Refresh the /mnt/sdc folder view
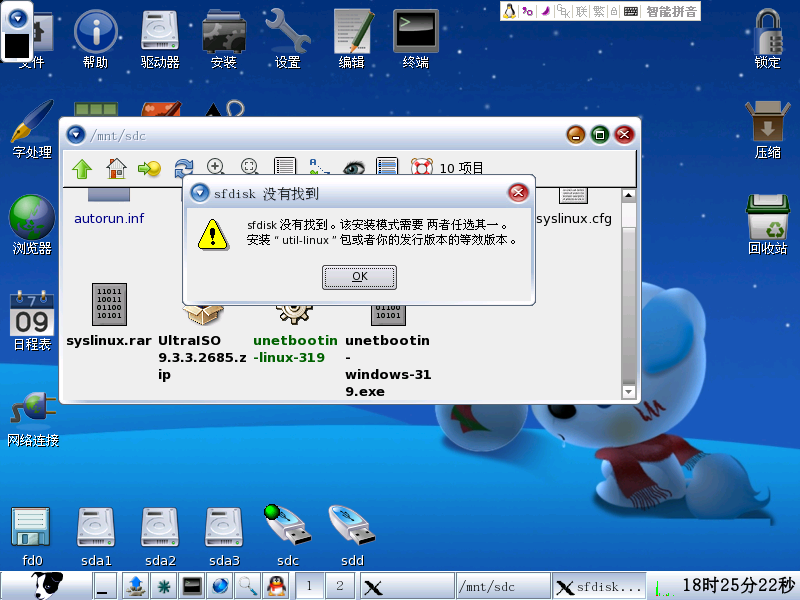800x600 pixels. [183, 167]
